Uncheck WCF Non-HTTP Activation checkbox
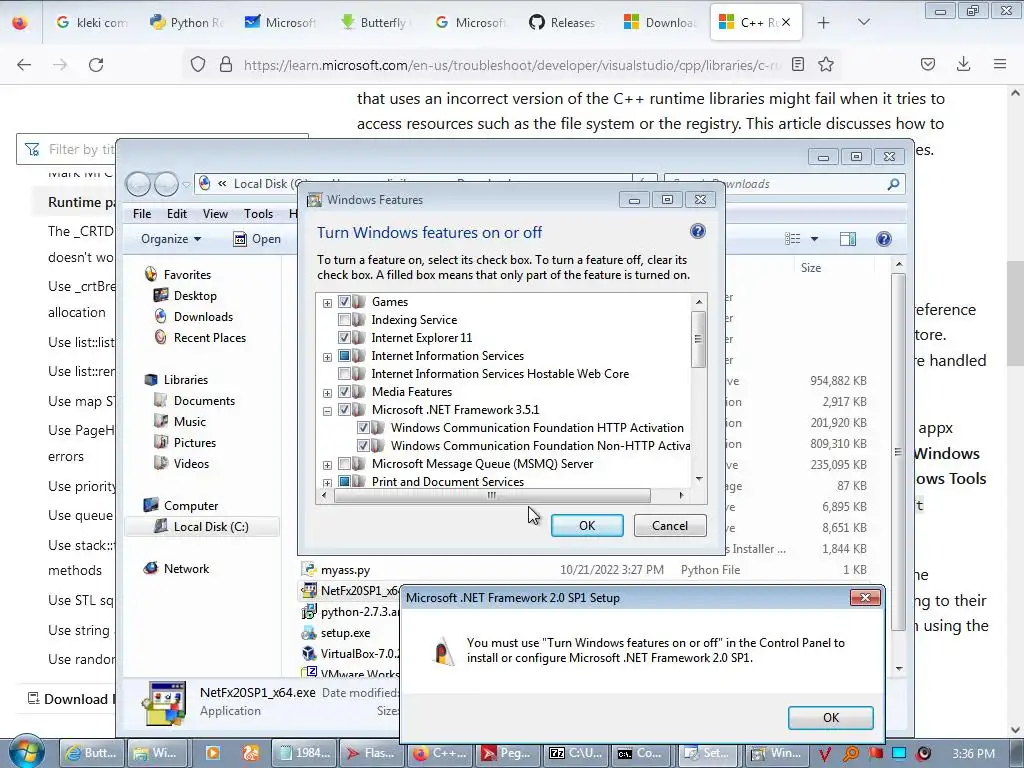The image size is (1024, 768). [x=363, y=446]
